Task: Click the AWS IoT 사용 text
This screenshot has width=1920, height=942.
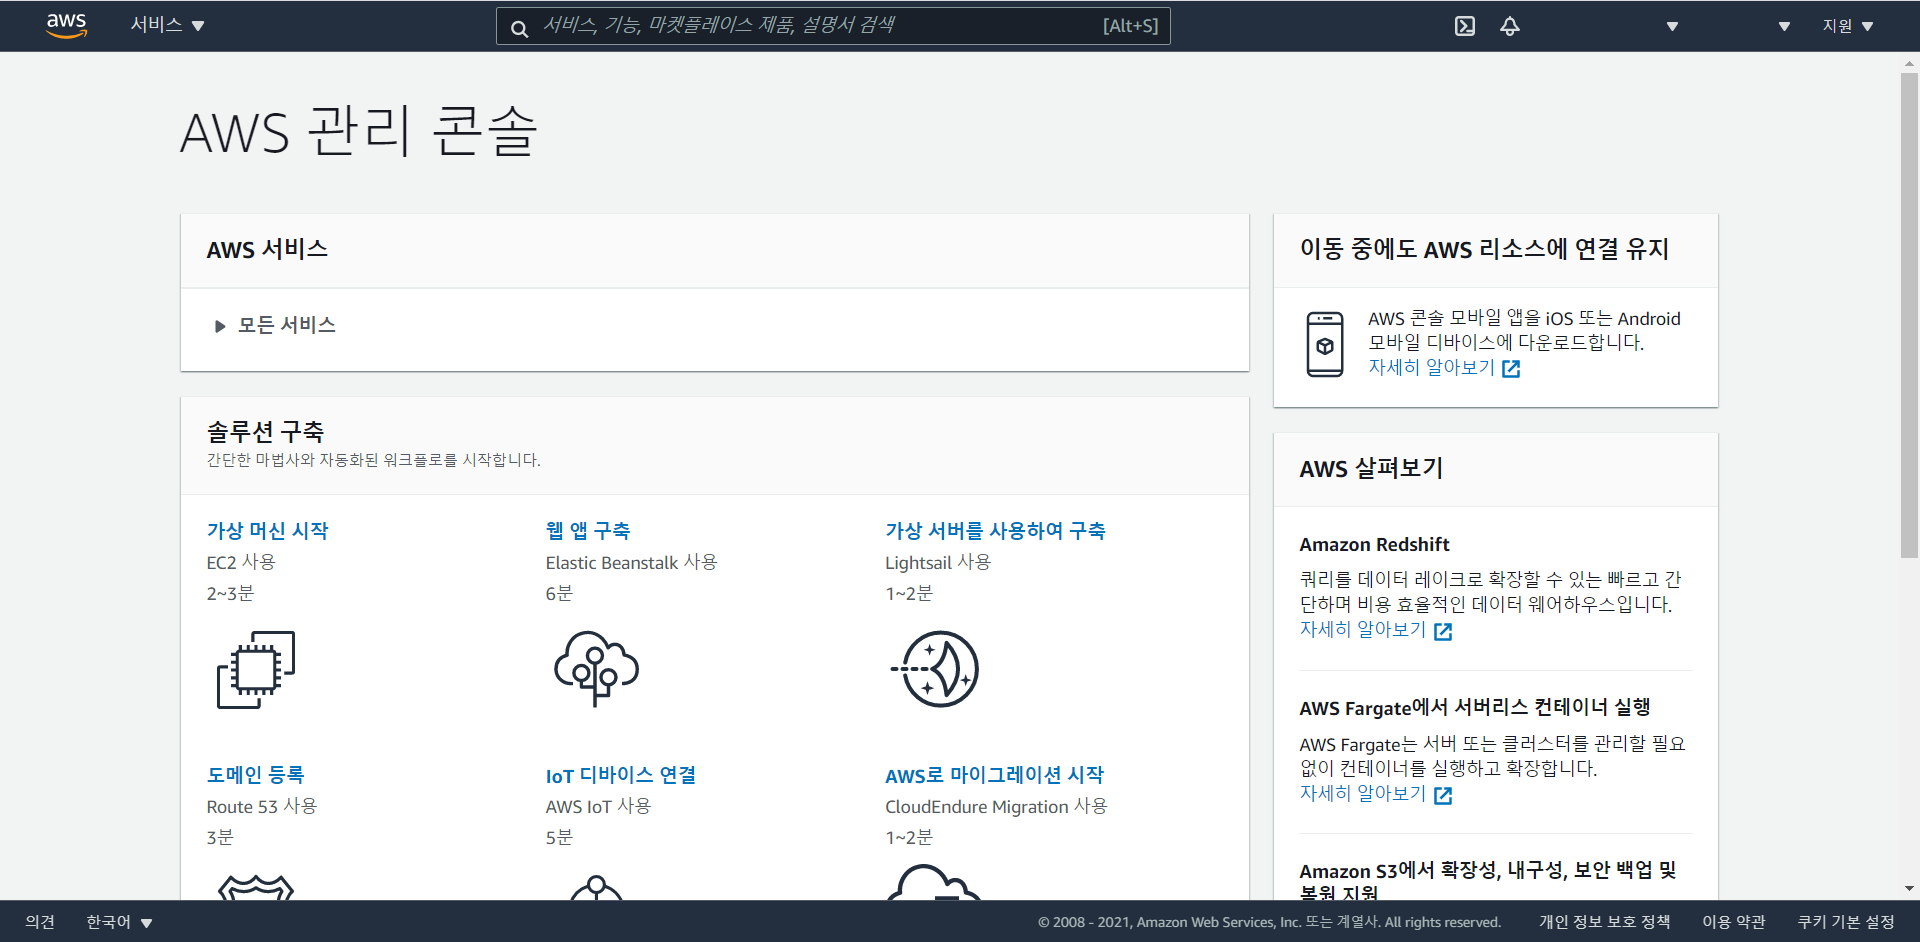Action: click(598, 807)
